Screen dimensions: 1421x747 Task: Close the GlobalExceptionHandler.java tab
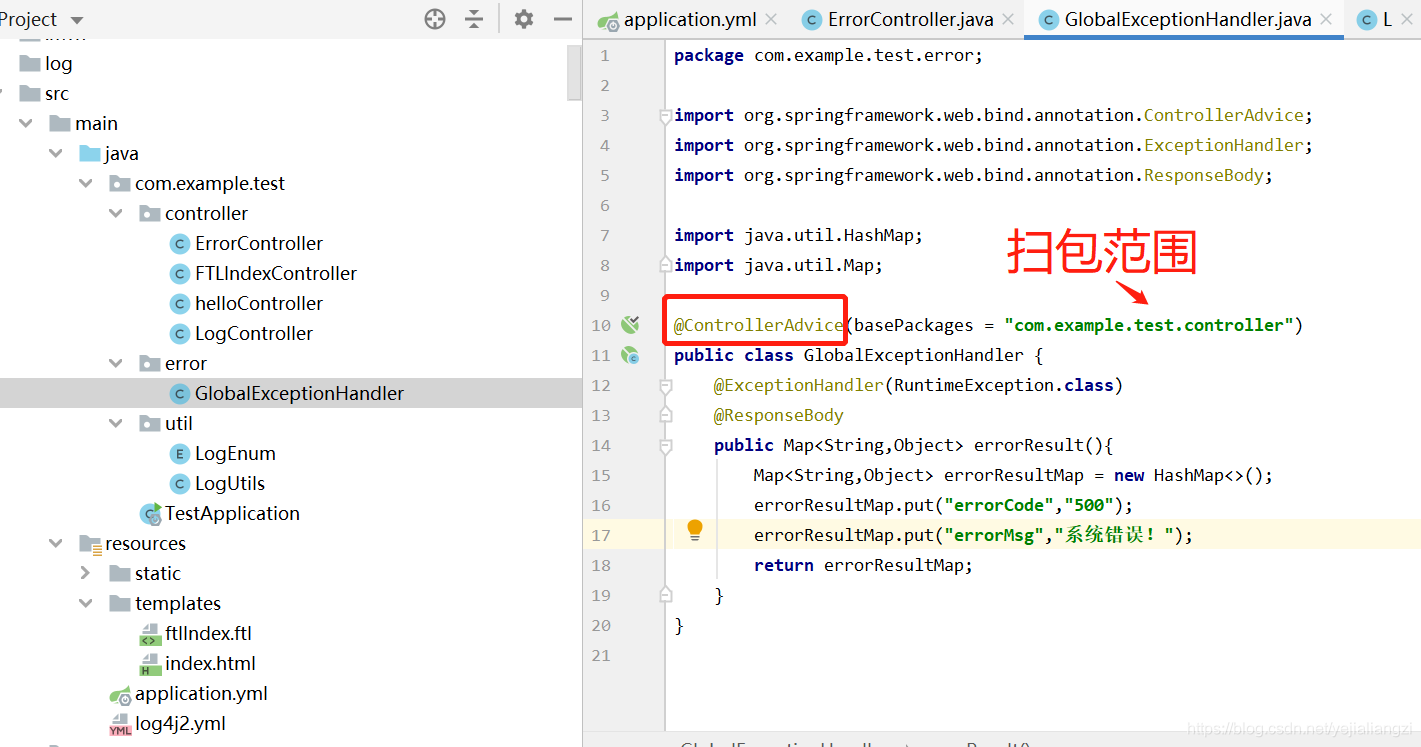click(x=1325, y=20)
